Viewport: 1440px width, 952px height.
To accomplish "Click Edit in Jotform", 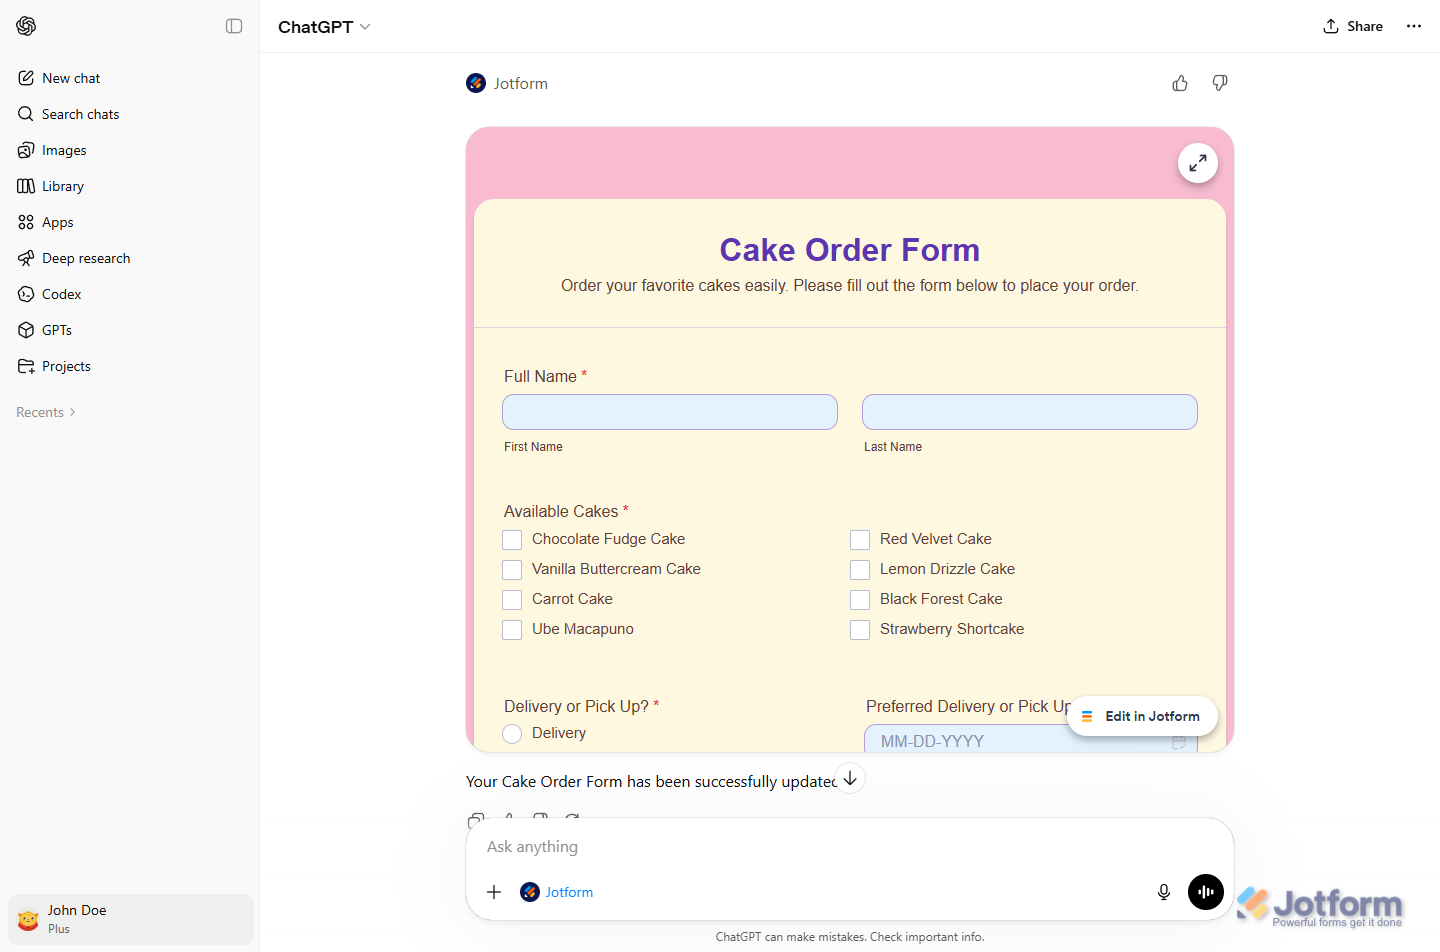I will pos(1142,716).
